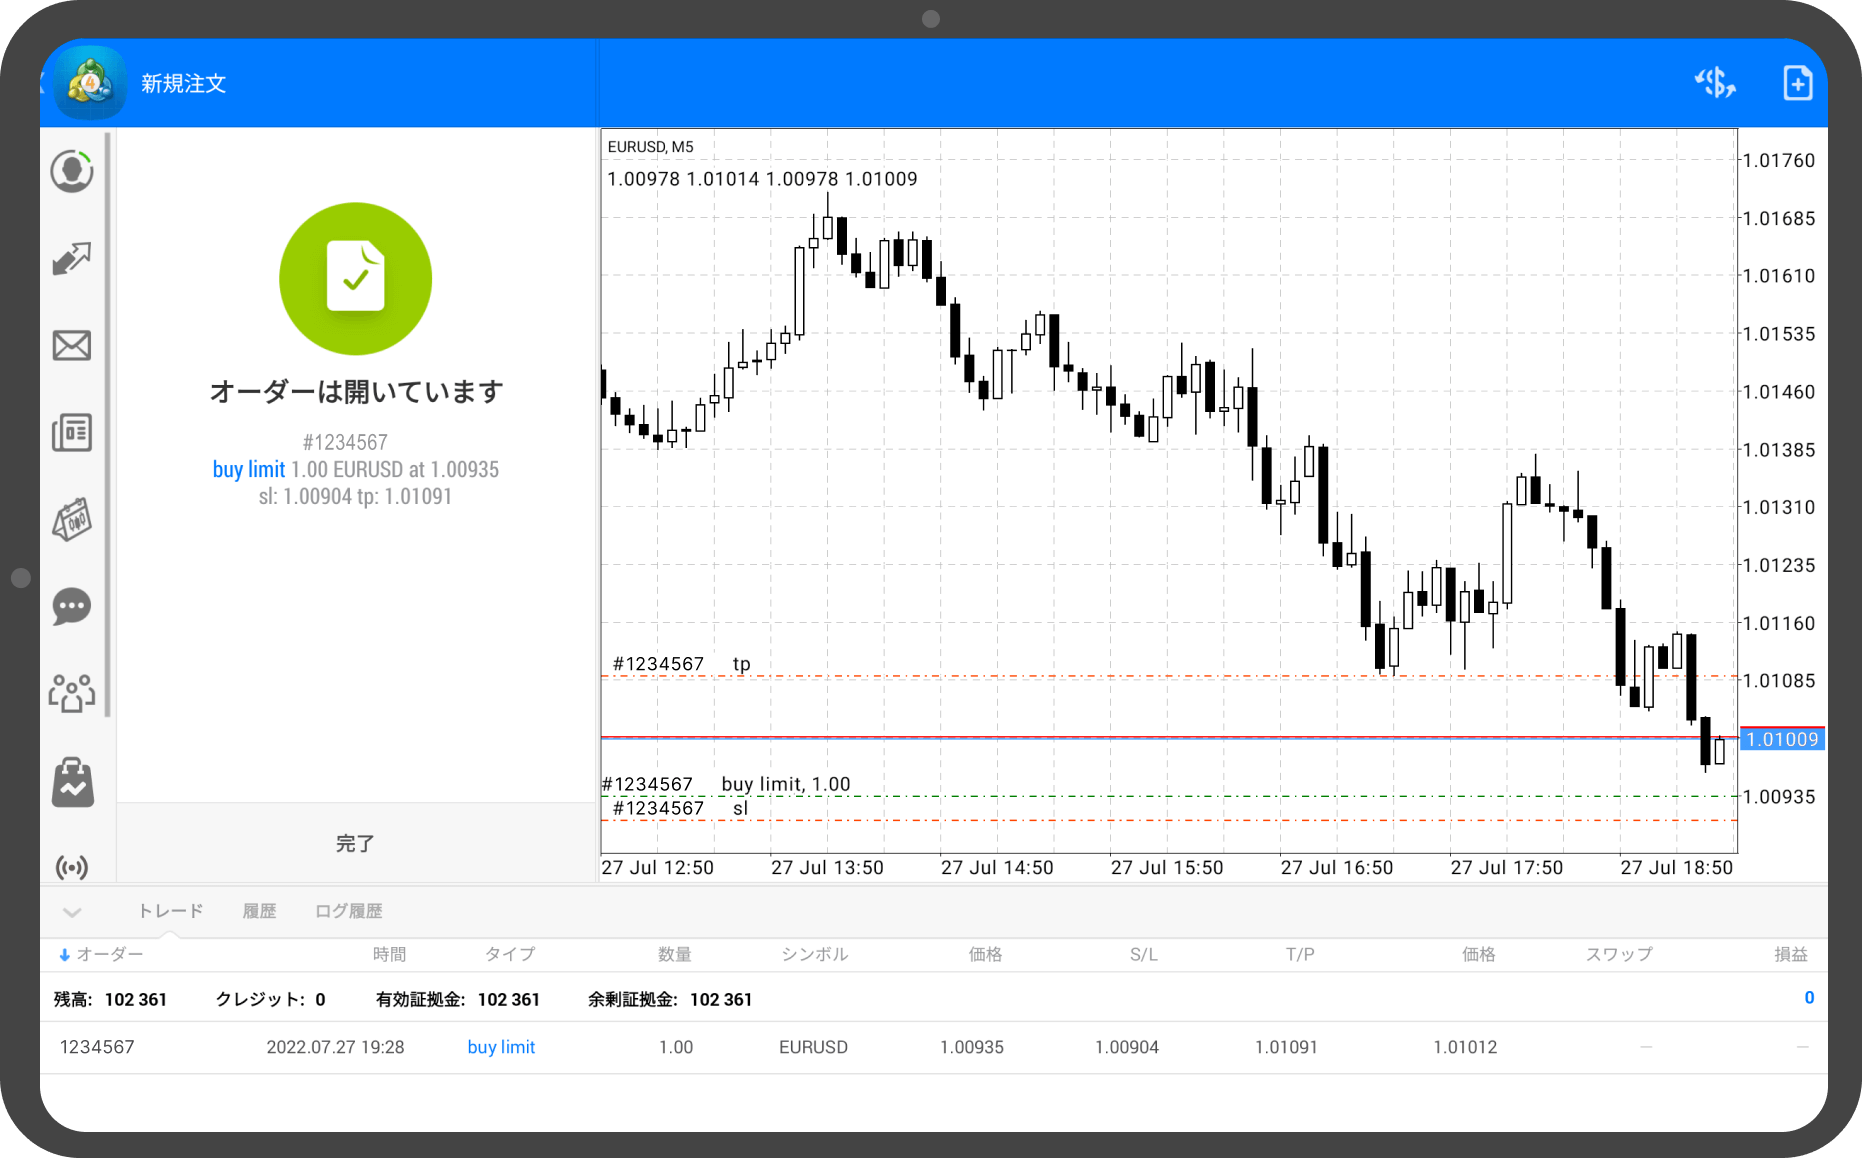Switch to the 履歴 tab
Screen dimensions: 1862x1158
(x=259, y=911)
